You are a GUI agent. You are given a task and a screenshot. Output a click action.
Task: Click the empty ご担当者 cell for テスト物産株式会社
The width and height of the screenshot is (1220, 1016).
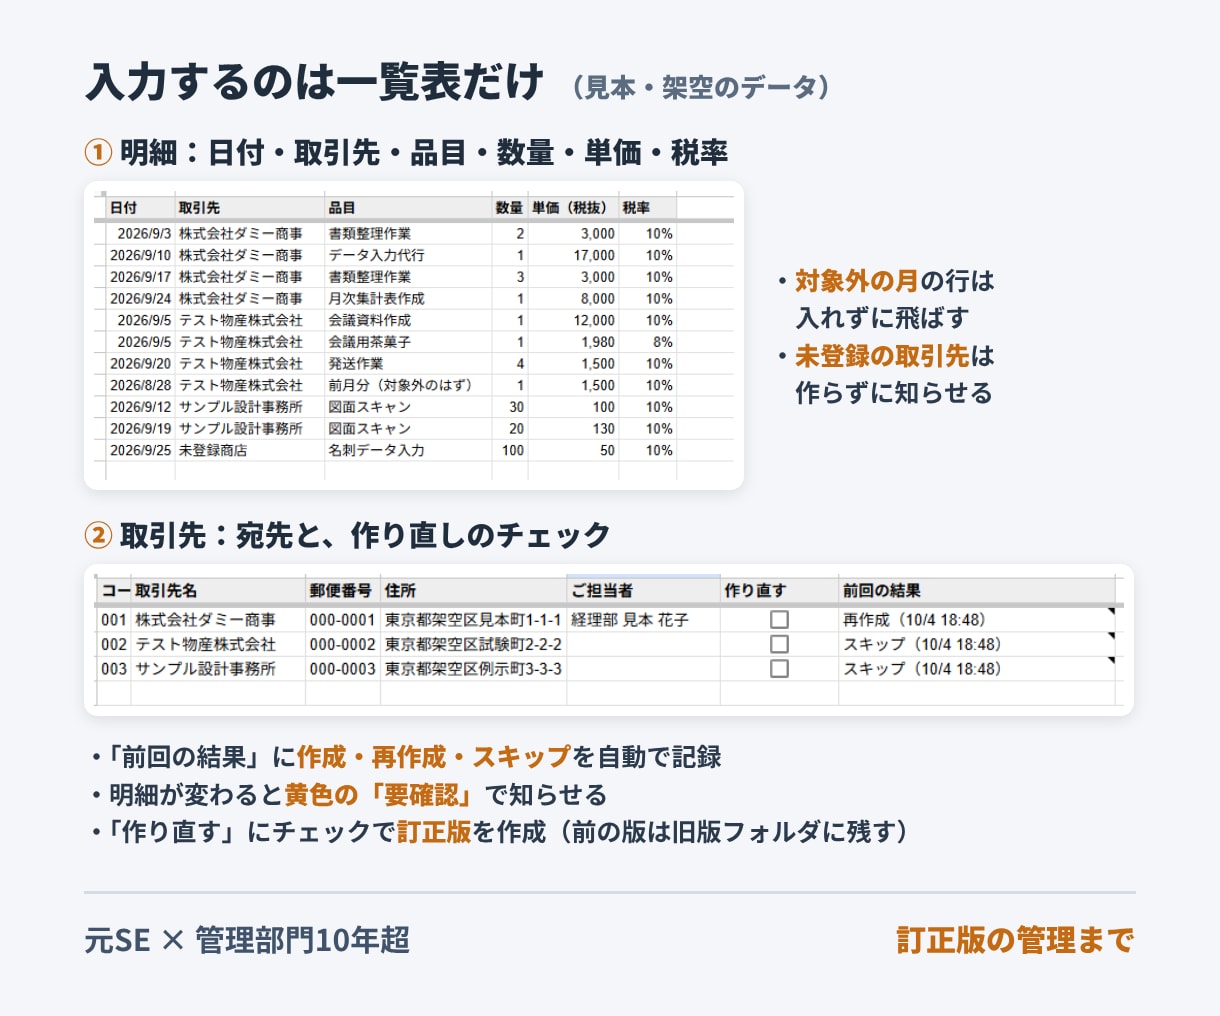pos(643,644)
